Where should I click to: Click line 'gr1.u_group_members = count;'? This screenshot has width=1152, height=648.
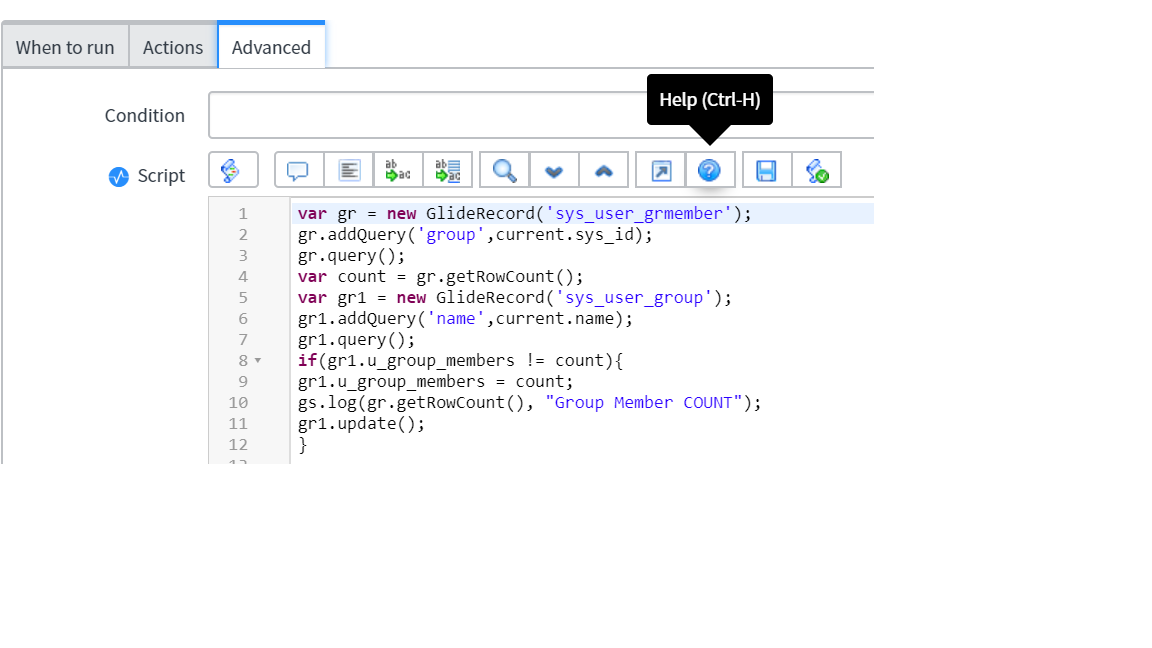(435, 382)
